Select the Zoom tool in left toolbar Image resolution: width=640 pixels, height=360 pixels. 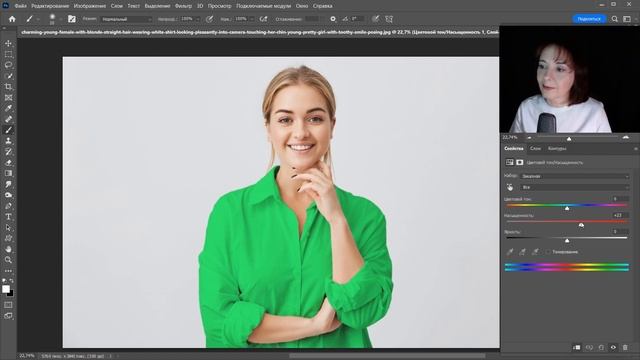pyautogui.click(x=8, y=260)
